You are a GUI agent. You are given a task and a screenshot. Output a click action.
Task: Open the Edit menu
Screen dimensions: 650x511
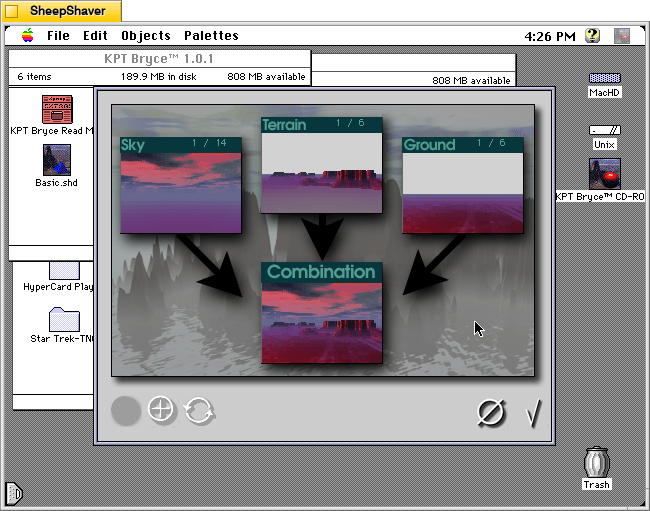[x=95, y=36]
